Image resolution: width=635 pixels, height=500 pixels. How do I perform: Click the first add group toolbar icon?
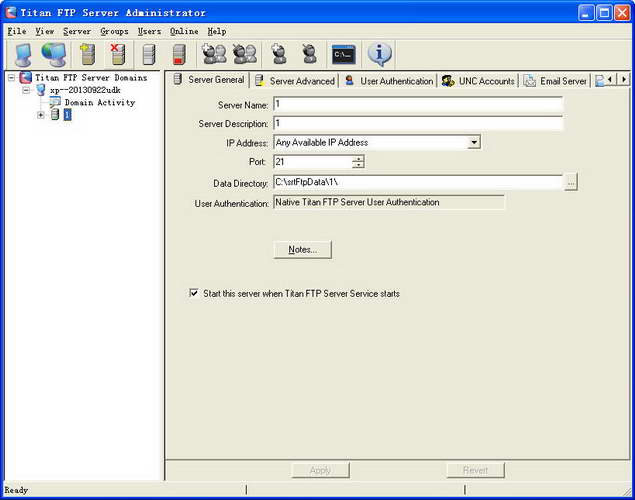[x=213, y=54]
